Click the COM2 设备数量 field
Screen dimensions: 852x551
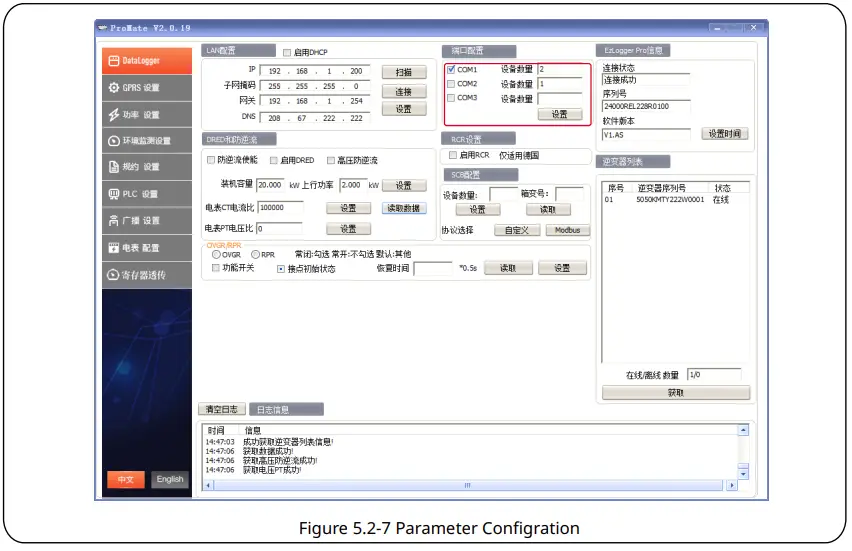[559, 84]
